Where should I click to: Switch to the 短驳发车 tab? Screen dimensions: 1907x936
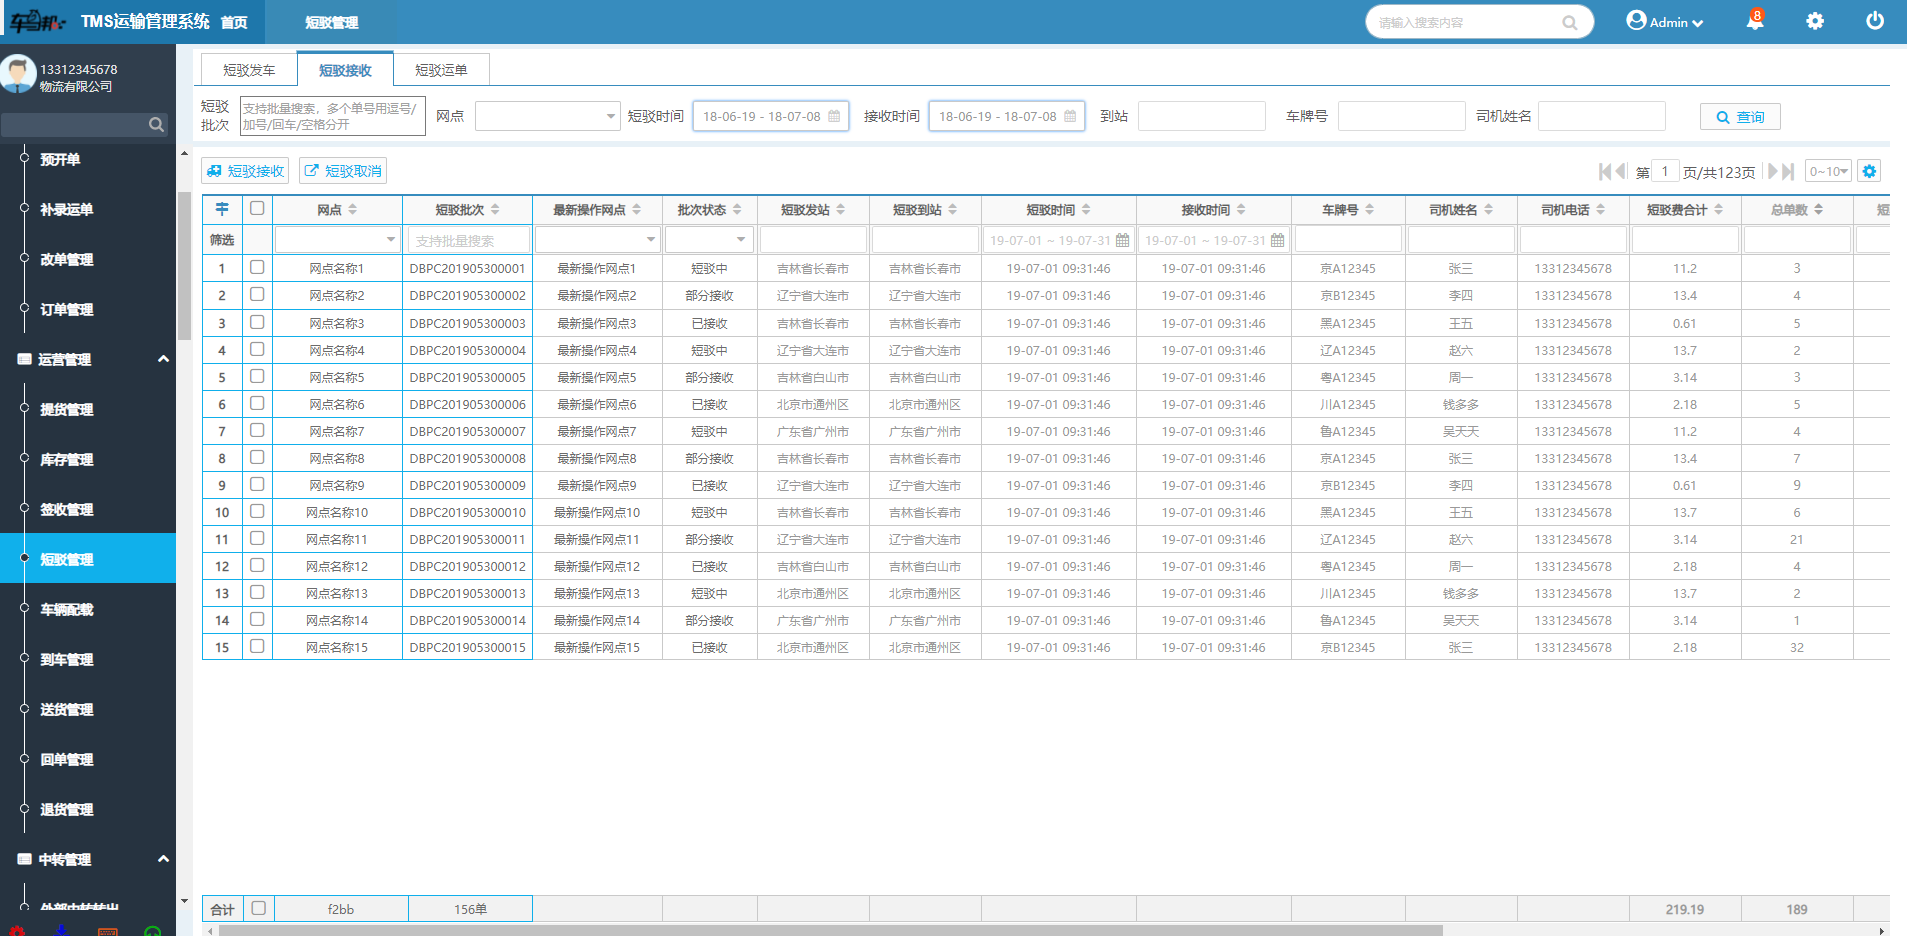tap(249, 70)
